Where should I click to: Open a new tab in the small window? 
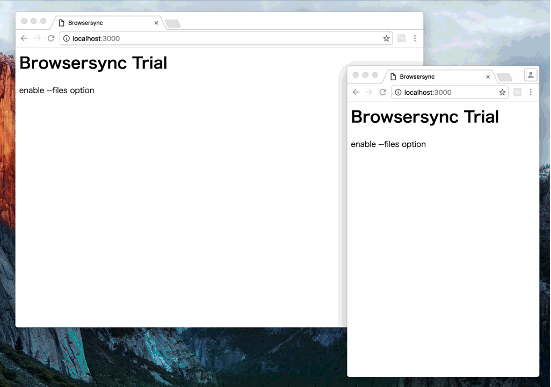(505, 77)
